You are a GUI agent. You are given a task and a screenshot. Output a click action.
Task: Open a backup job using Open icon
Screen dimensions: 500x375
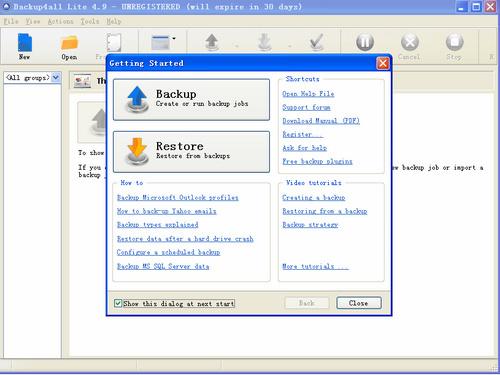coord(69,43)
